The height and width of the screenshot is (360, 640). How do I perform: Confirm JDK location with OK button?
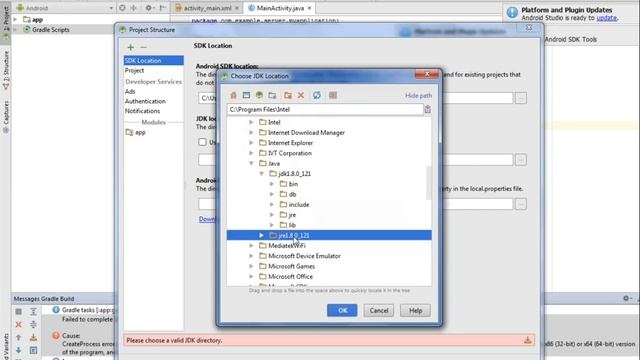pyautogui.click(x=342, y=310)
